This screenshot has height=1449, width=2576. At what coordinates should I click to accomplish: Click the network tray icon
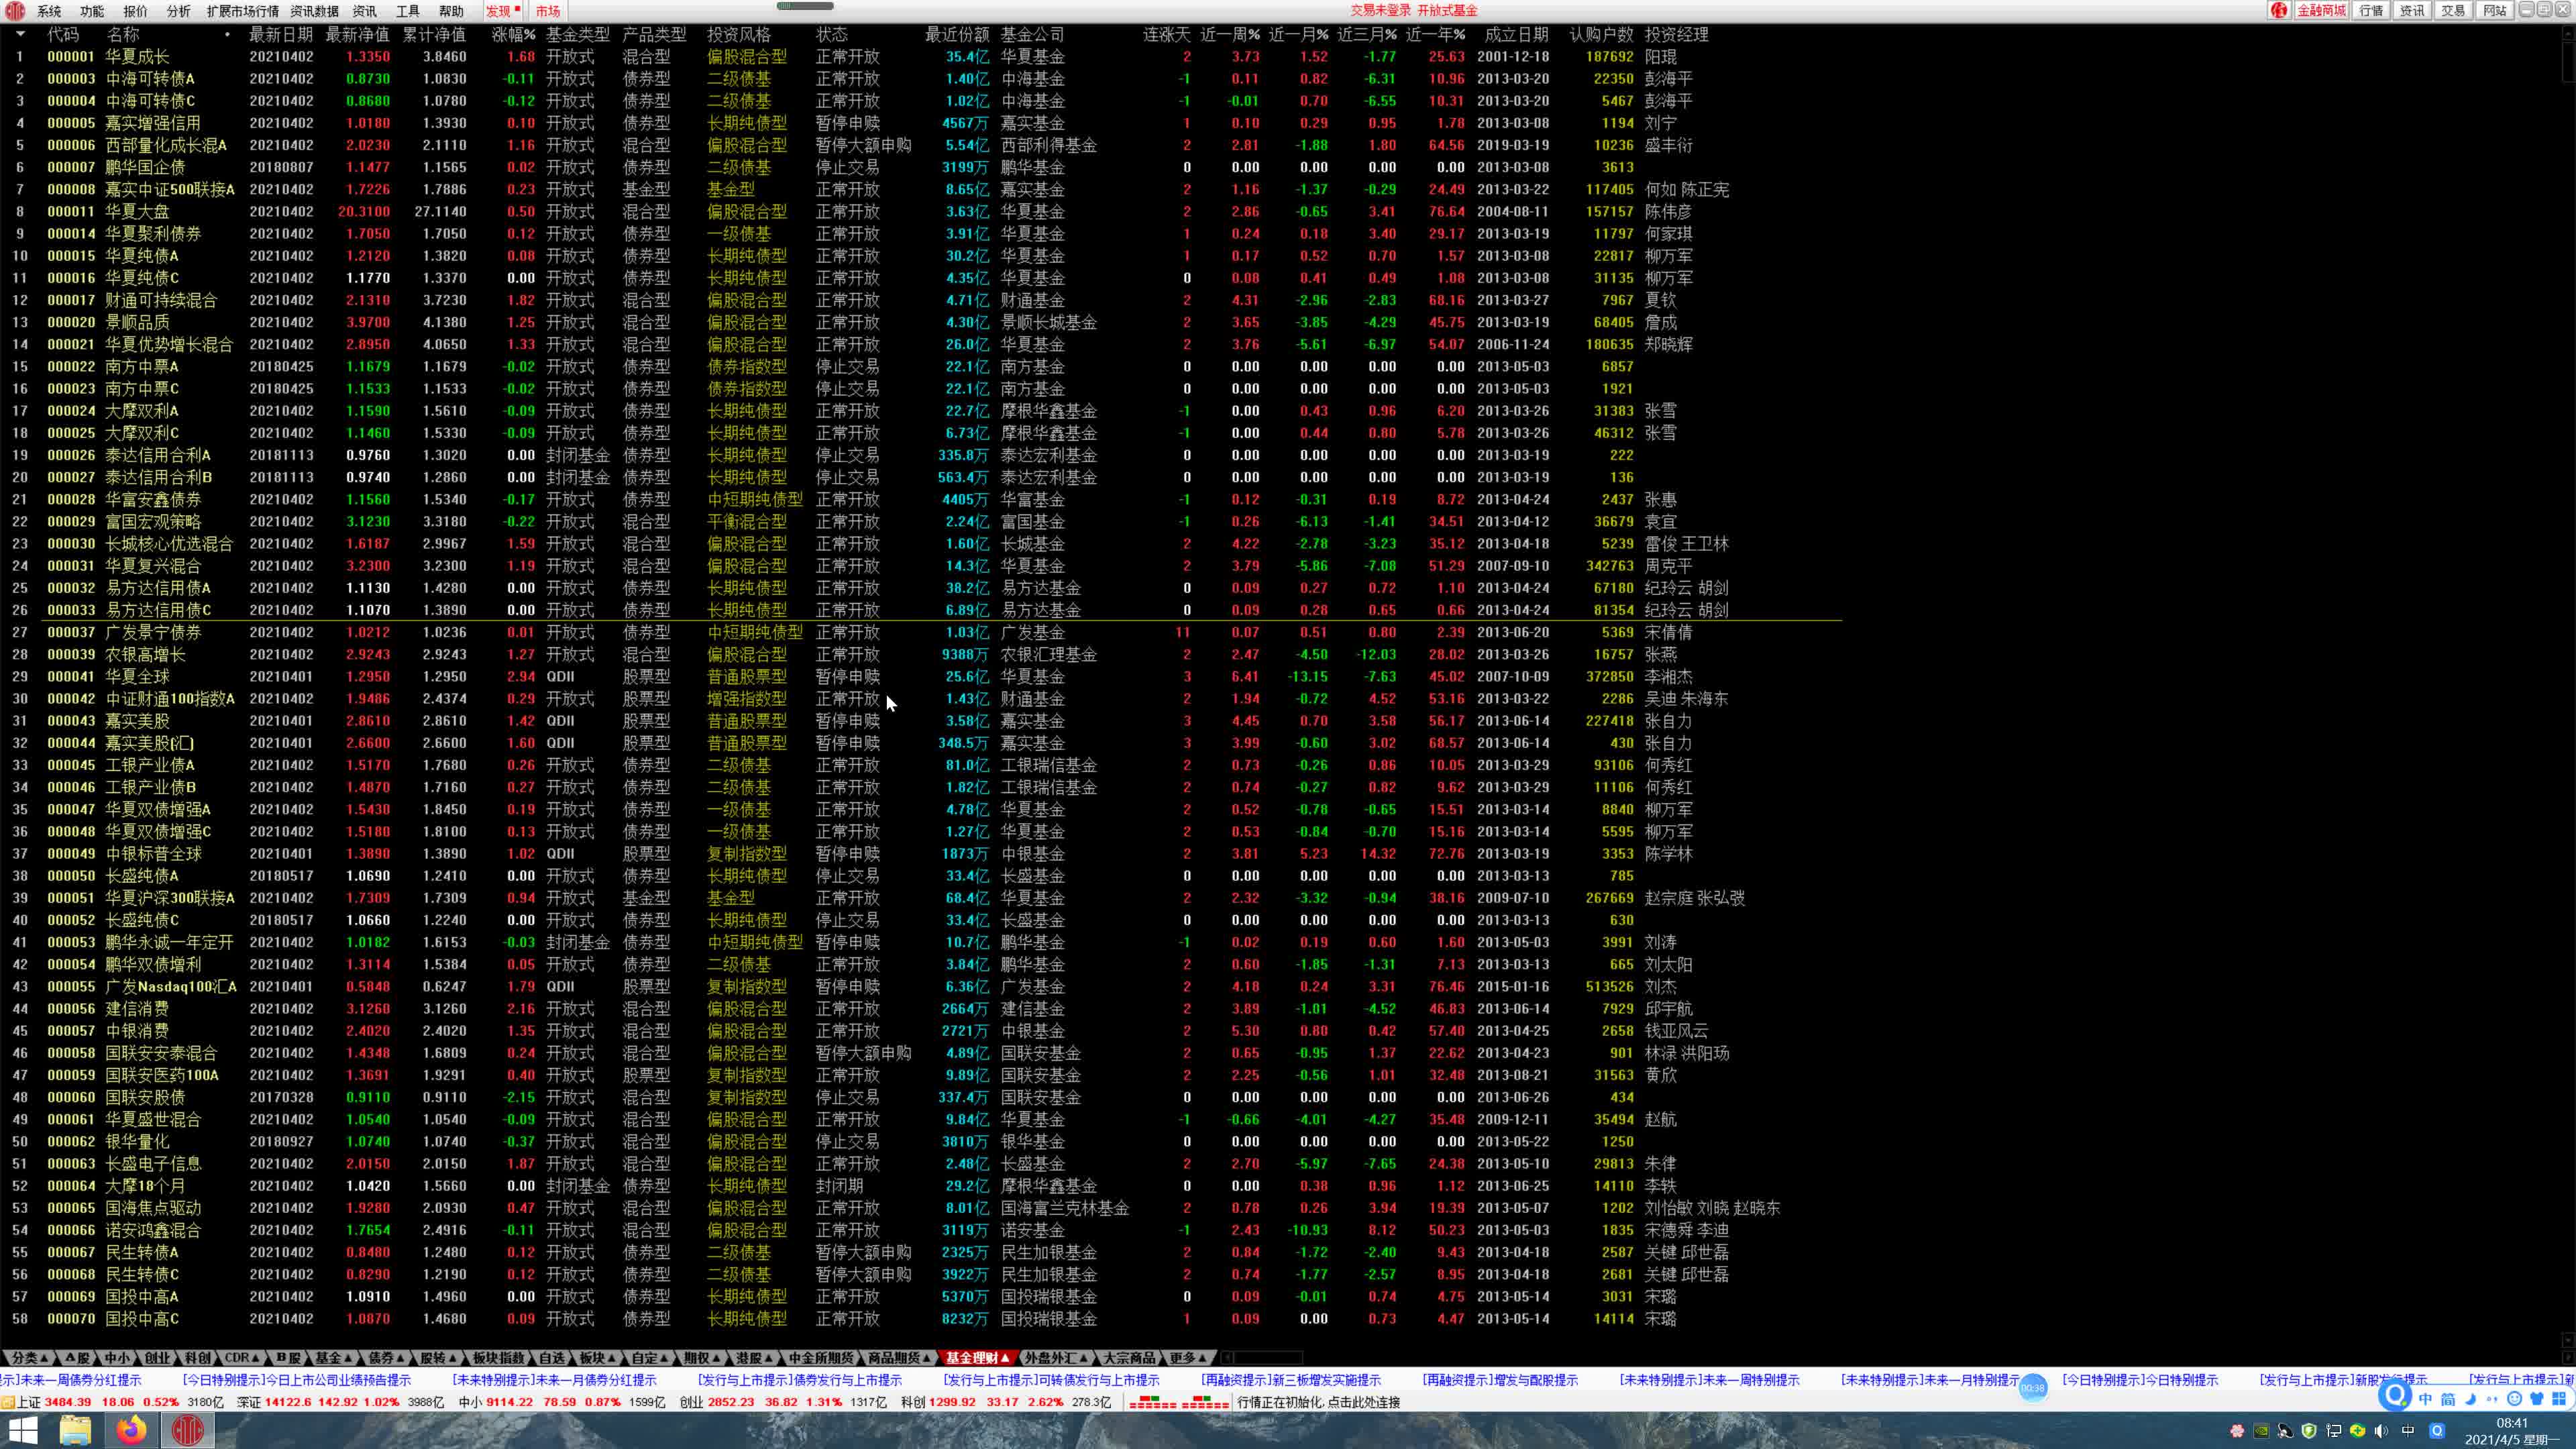point(2333,1431)
